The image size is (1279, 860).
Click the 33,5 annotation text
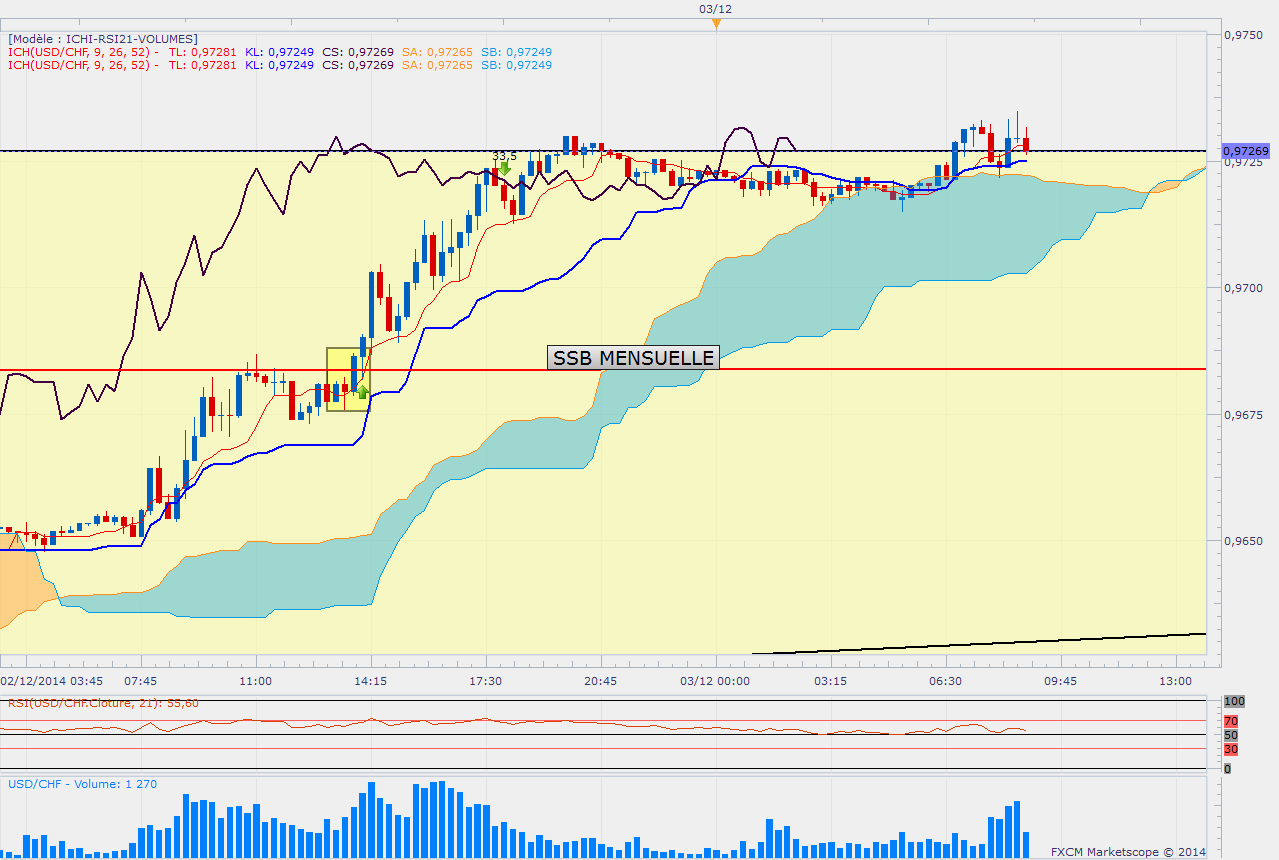[x=504, y=156]
